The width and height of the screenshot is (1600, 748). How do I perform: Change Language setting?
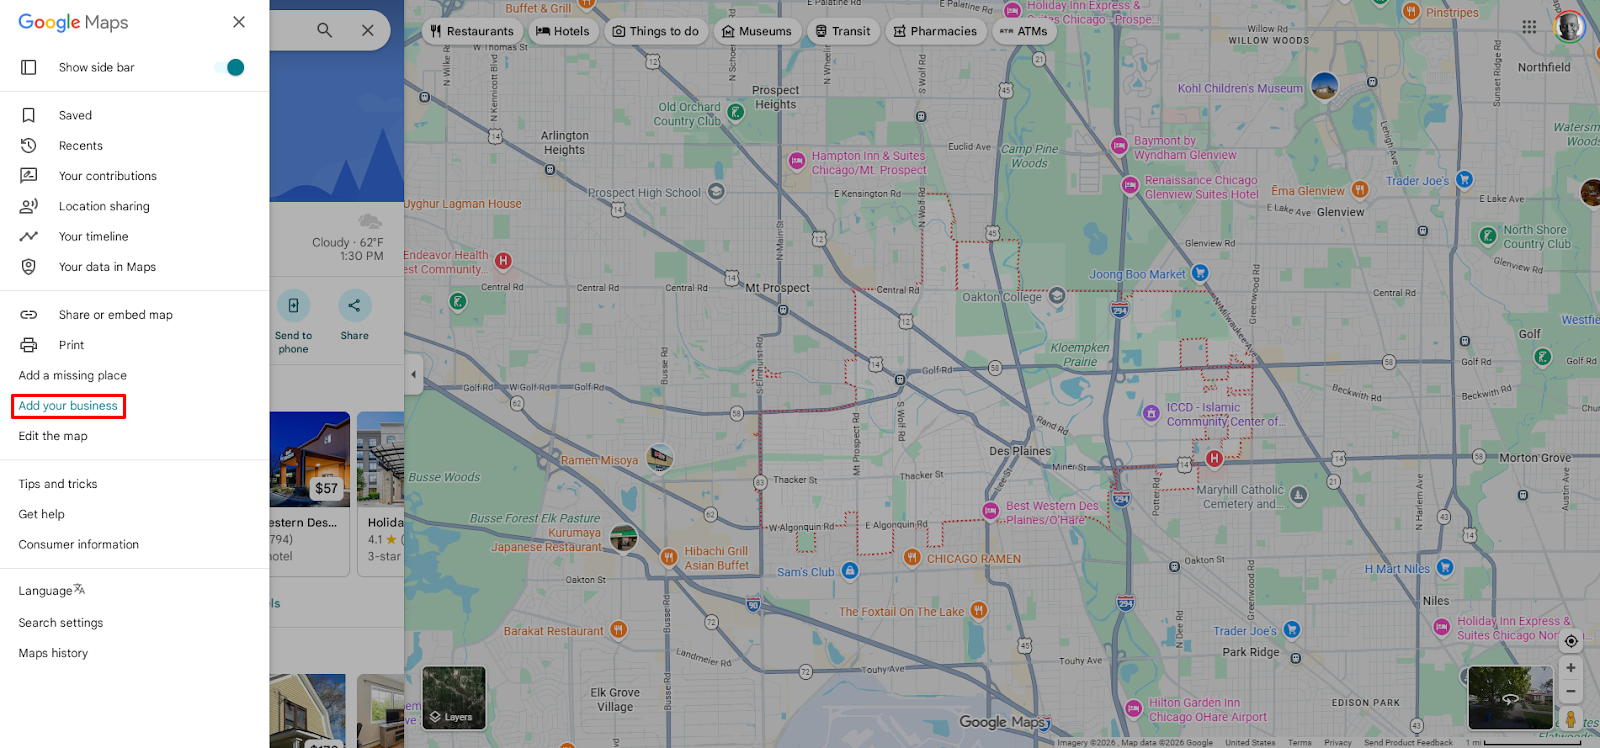tap(52, 591)
